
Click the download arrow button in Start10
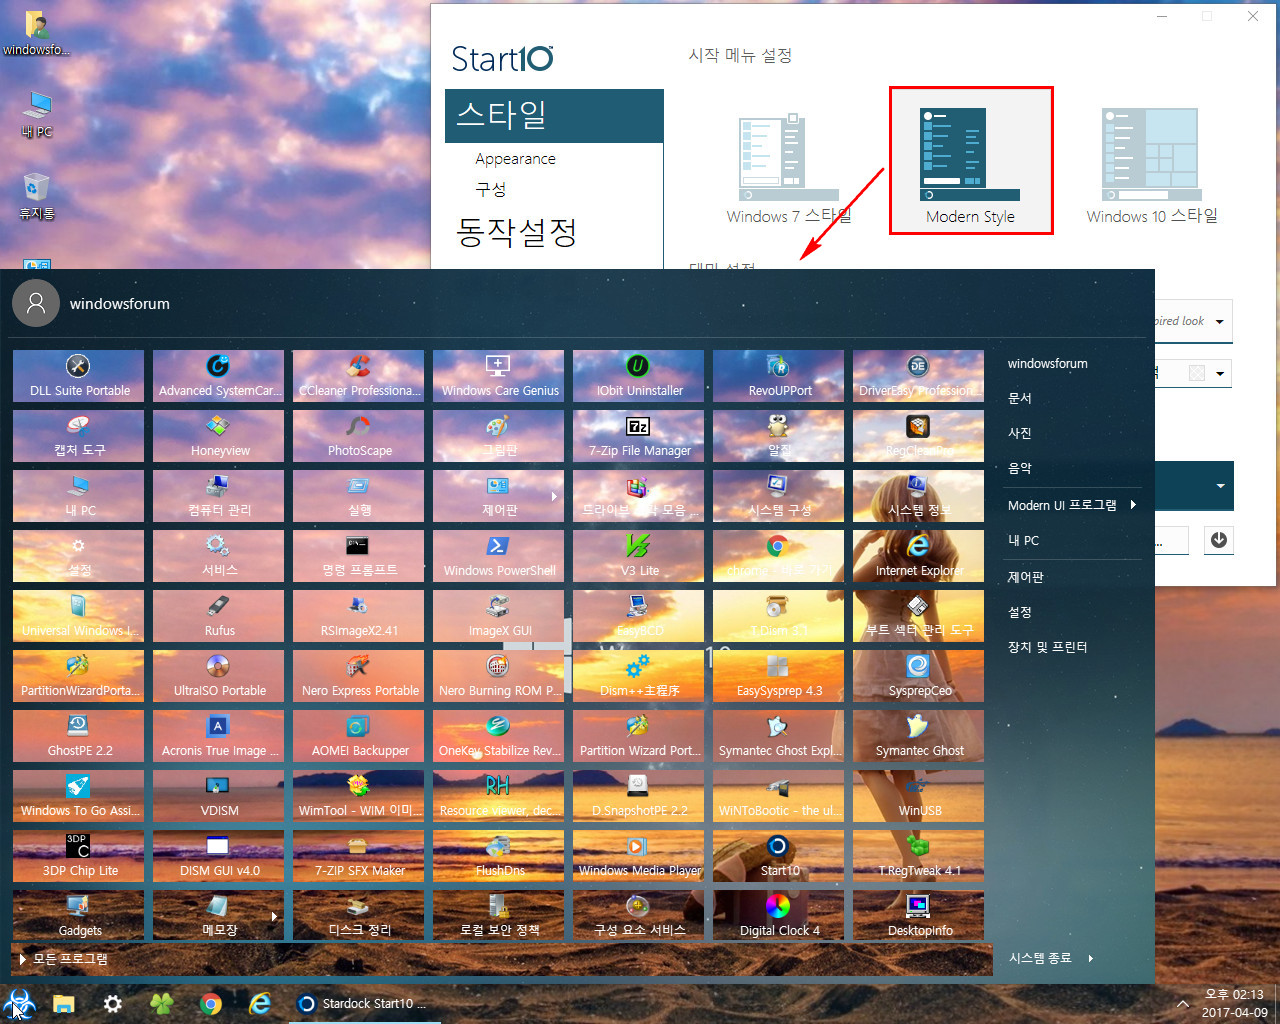pyautogui.click(x=1218, y=540)
